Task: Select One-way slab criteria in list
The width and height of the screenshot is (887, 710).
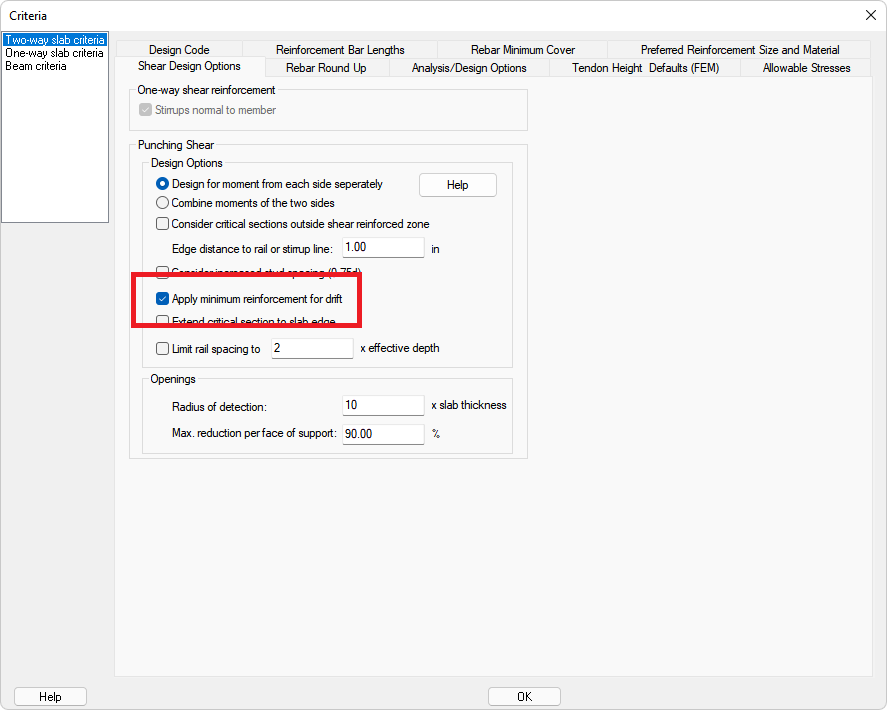Action: 53,53
